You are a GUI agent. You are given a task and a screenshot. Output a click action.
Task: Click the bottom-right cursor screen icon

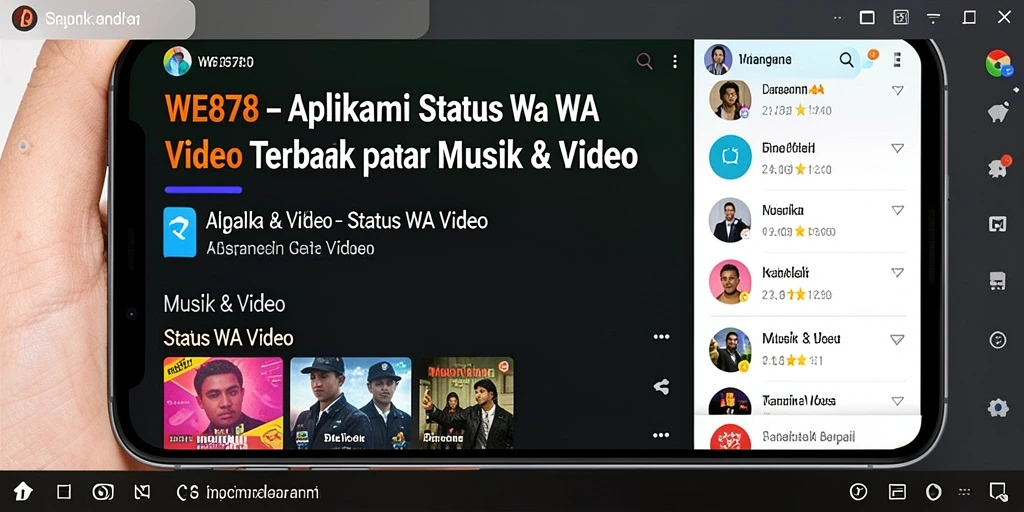point(999,492)
